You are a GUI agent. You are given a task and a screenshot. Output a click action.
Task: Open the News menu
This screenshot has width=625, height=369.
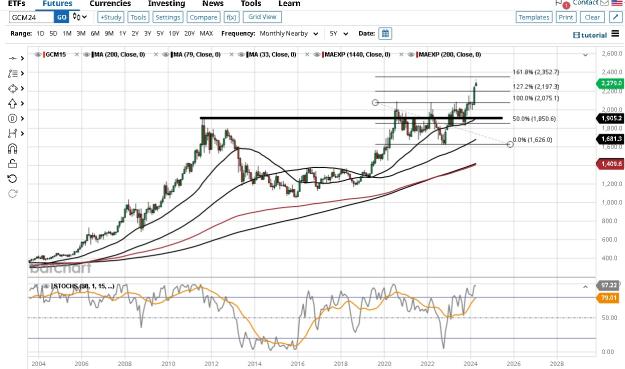pos(213,3)
